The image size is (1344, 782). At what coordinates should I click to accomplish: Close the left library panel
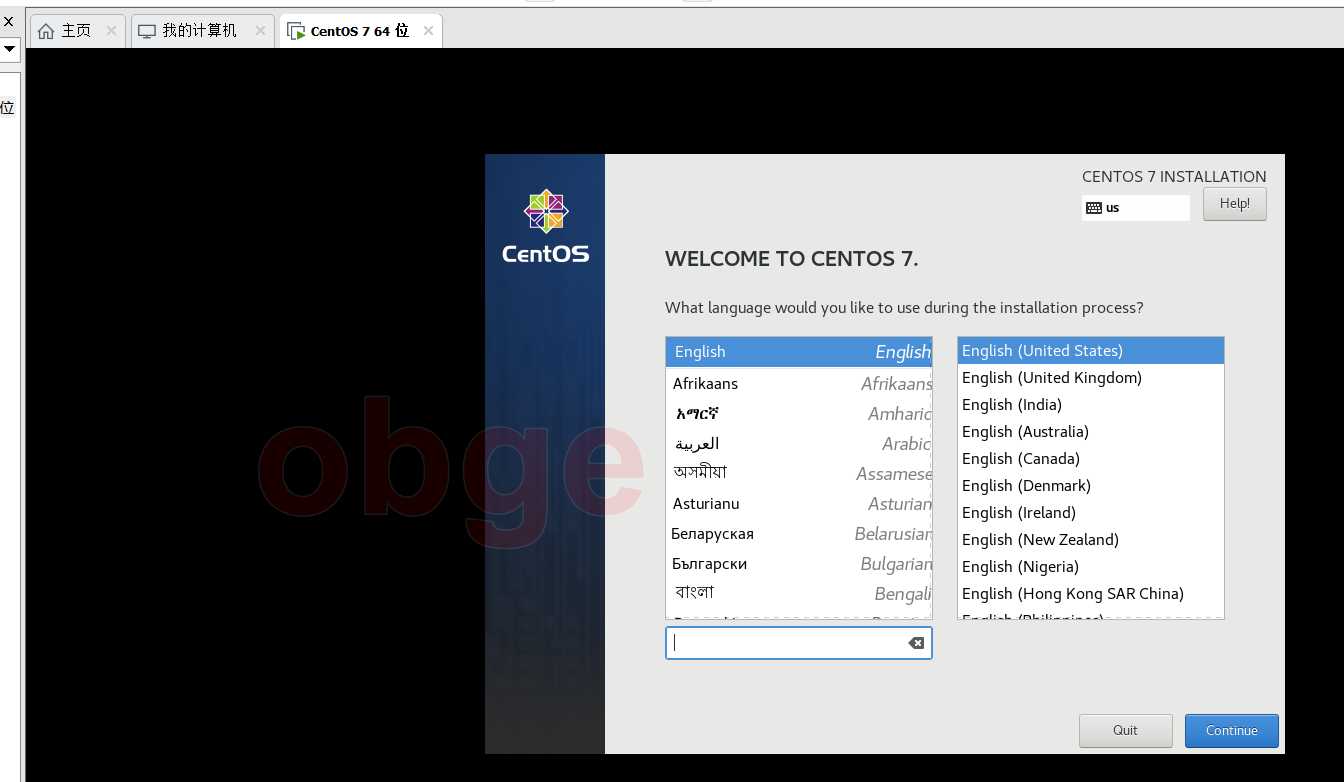(x=8, y=21)
